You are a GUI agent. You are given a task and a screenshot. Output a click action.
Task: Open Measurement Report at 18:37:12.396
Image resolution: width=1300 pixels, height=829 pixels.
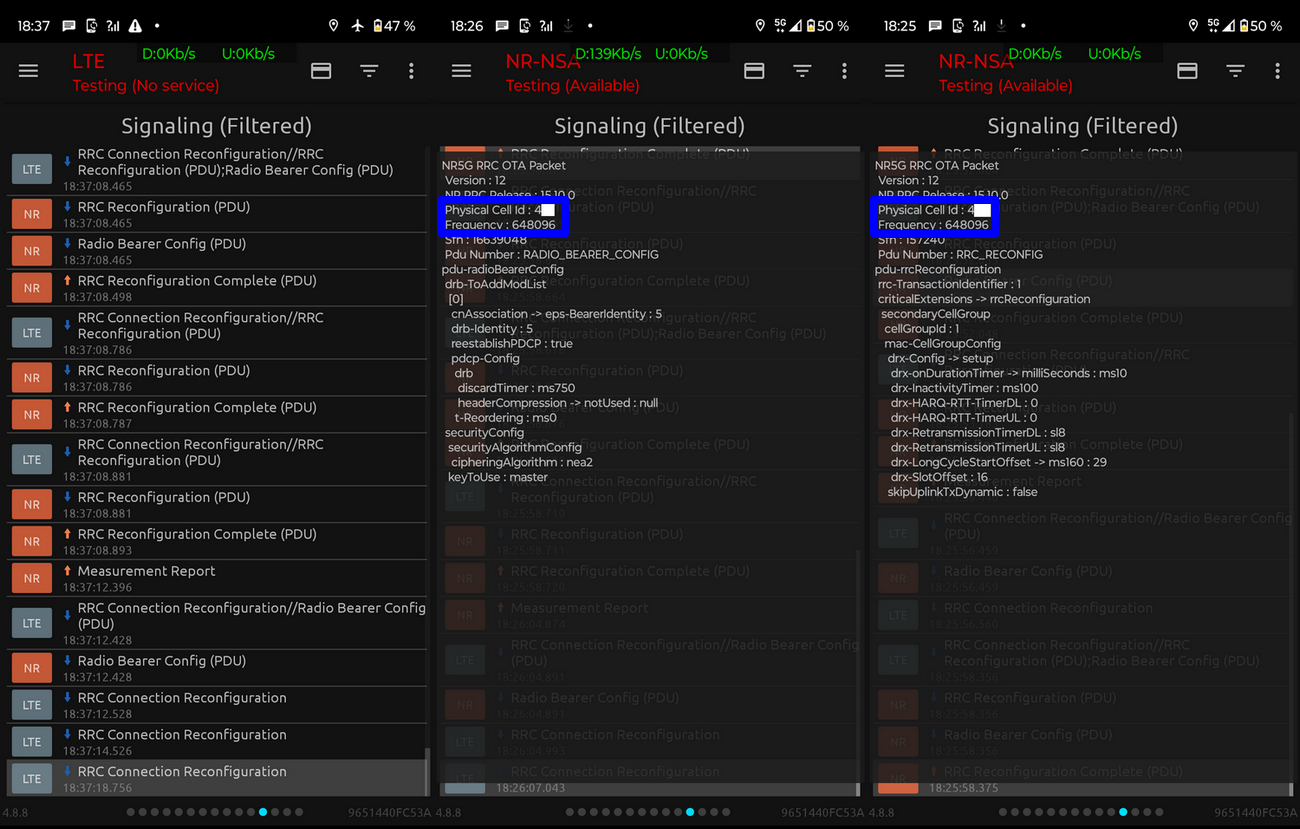[217, 578]
